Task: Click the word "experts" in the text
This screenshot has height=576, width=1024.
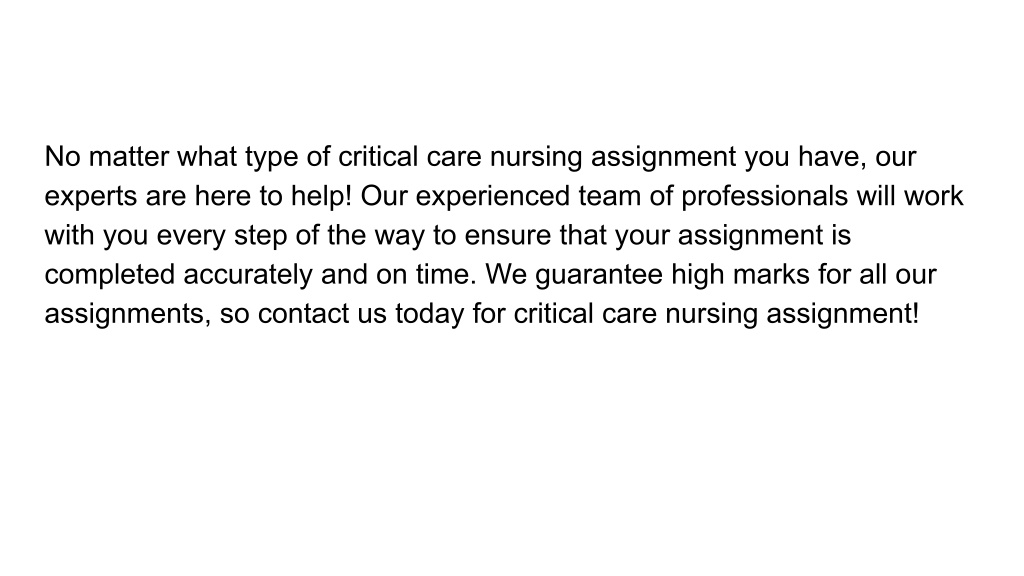Action: (x=91, y=197)
